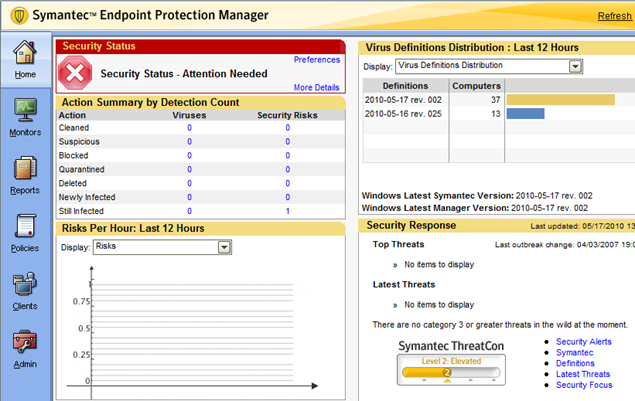Click Quarantined viruses count
The image size is (635, 401).
coord(189,169)
